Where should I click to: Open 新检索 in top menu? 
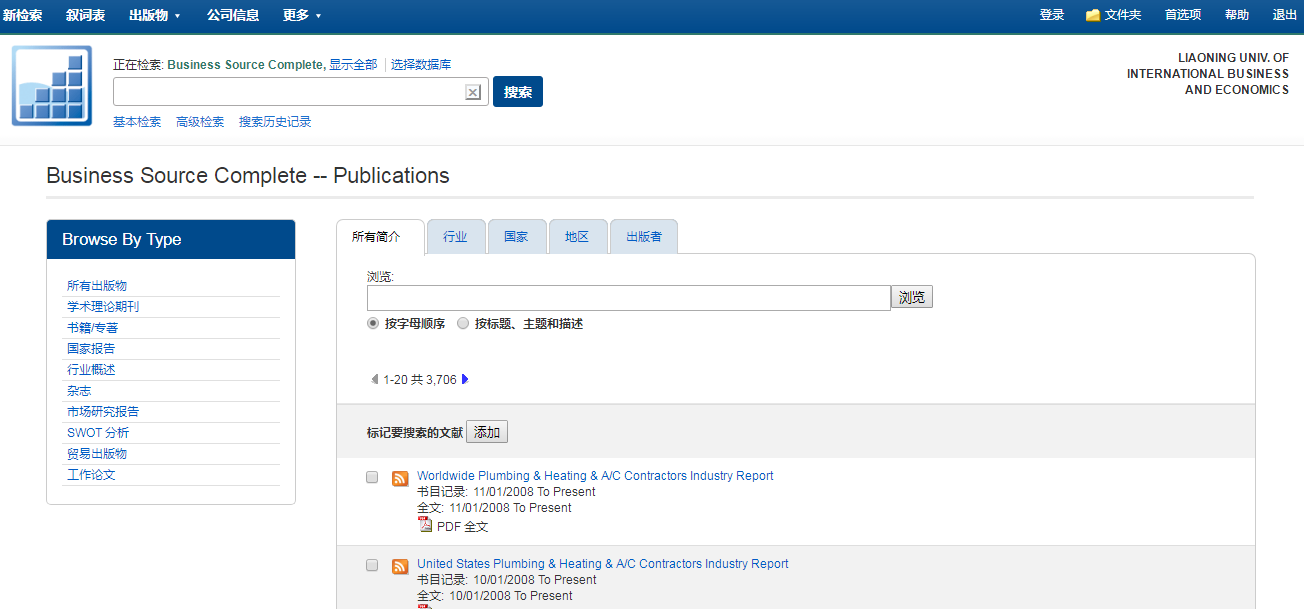pyautogui.click(x=22, y=15)
